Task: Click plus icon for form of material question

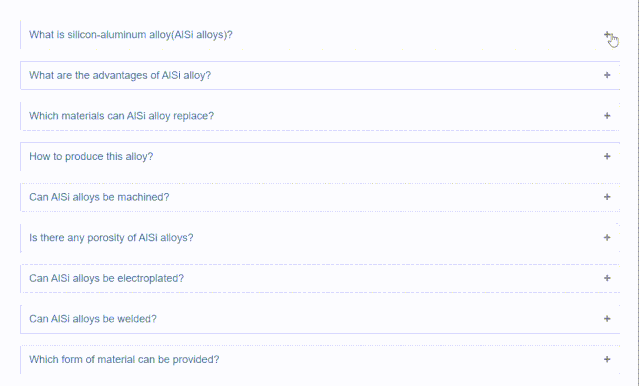Action: 607,359
